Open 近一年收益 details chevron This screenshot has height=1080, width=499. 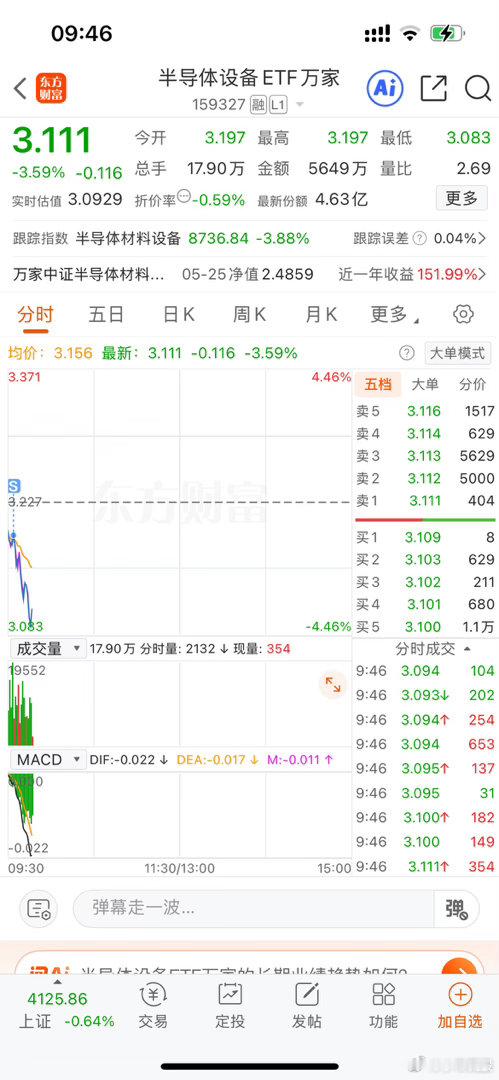482,274
